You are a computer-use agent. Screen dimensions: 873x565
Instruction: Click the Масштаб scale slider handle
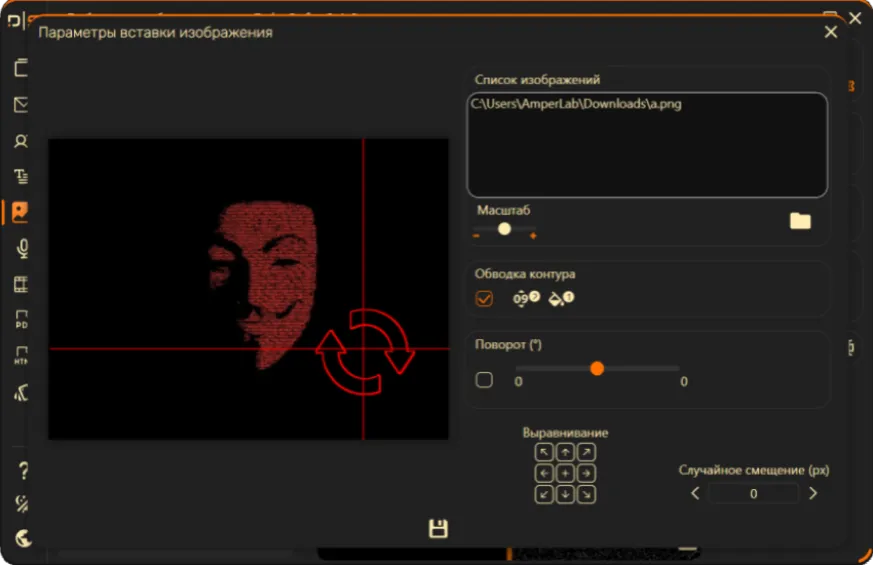(504, 229)
